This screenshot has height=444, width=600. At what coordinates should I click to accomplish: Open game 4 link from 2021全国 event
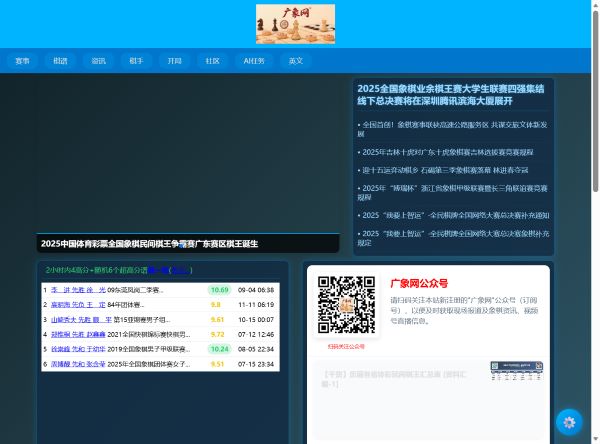[78, 334]
